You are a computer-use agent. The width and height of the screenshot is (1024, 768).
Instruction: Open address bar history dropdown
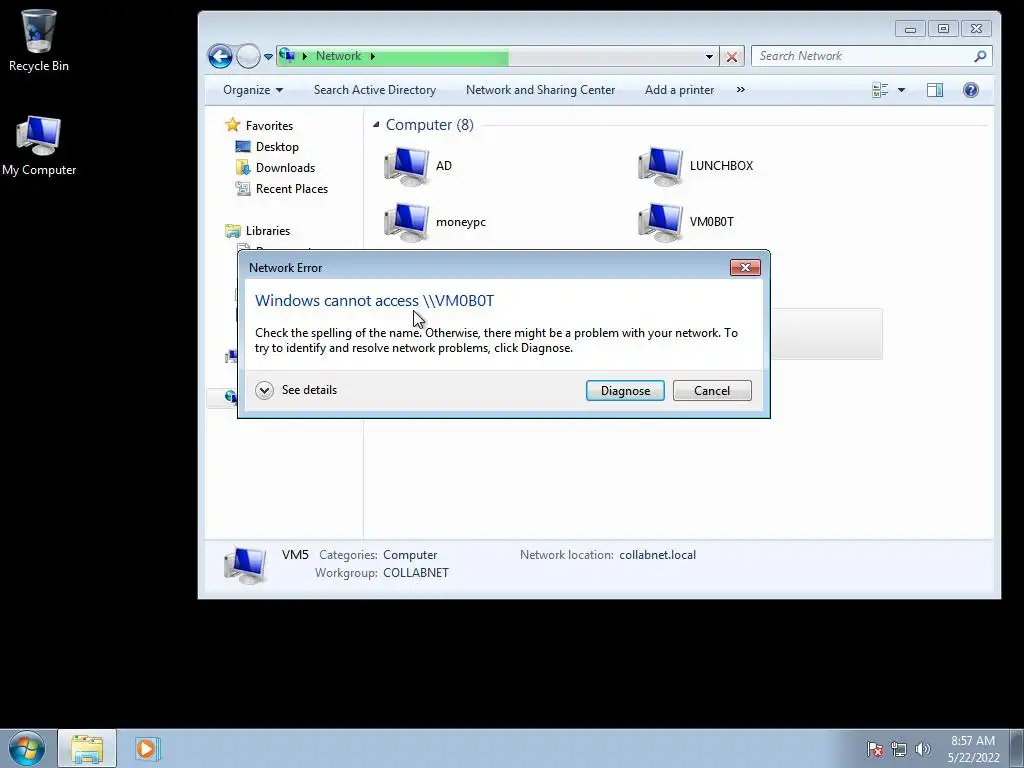click(709, 57)
